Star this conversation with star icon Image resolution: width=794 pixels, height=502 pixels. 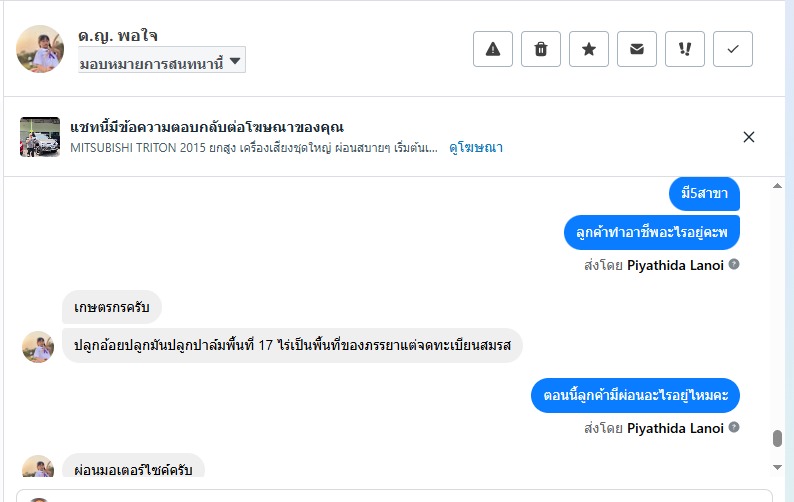[x=589, y=49]
